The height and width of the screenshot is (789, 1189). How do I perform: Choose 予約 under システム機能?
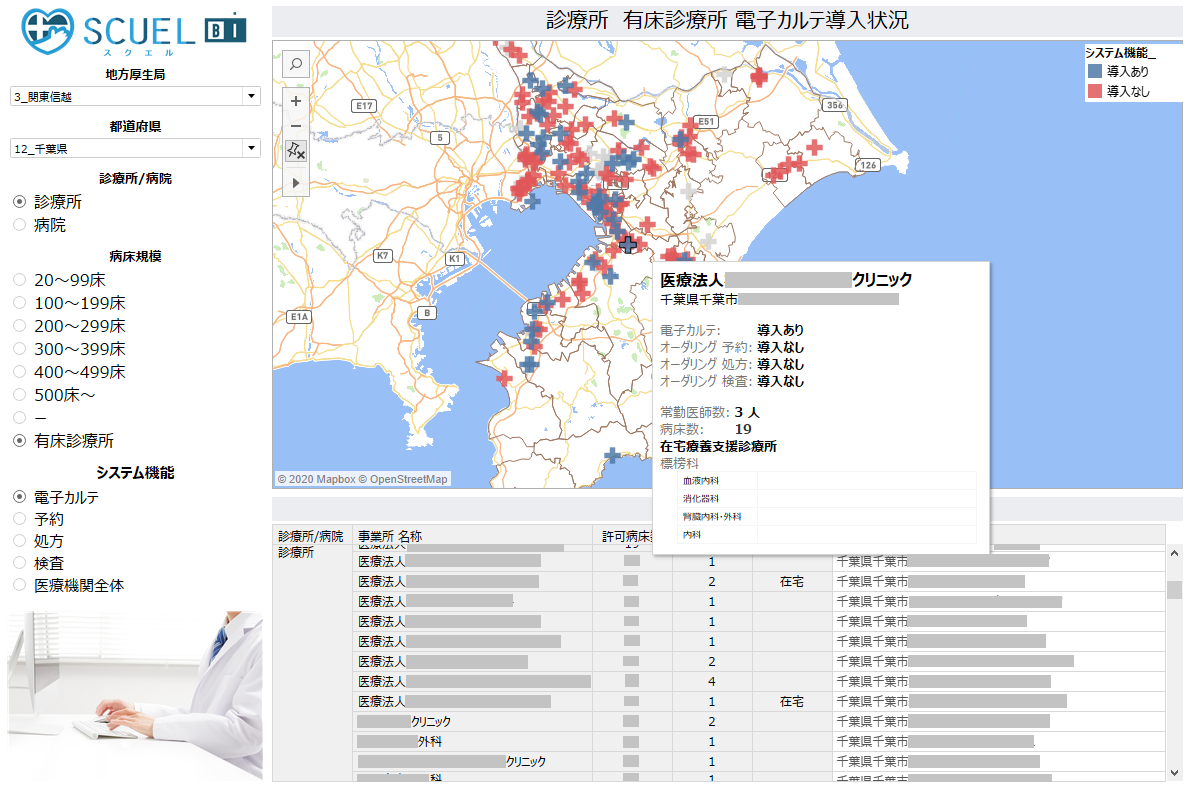click(x=20, y=519)
